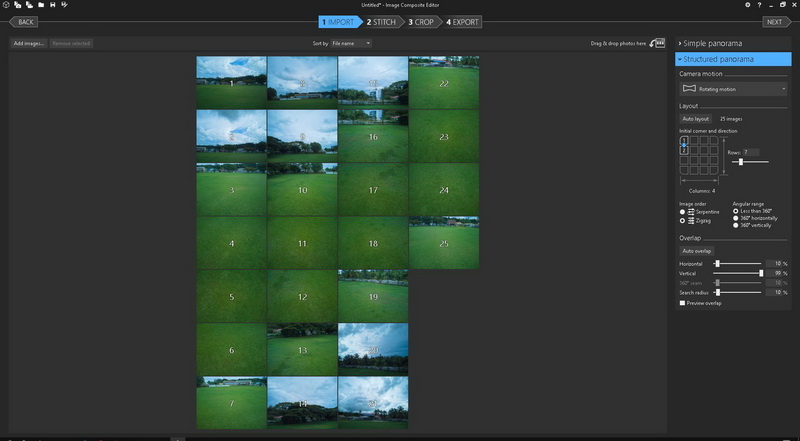Click the Auto overlap button
This screenshot has width=800, height=441.
click(x=697, y=251)
